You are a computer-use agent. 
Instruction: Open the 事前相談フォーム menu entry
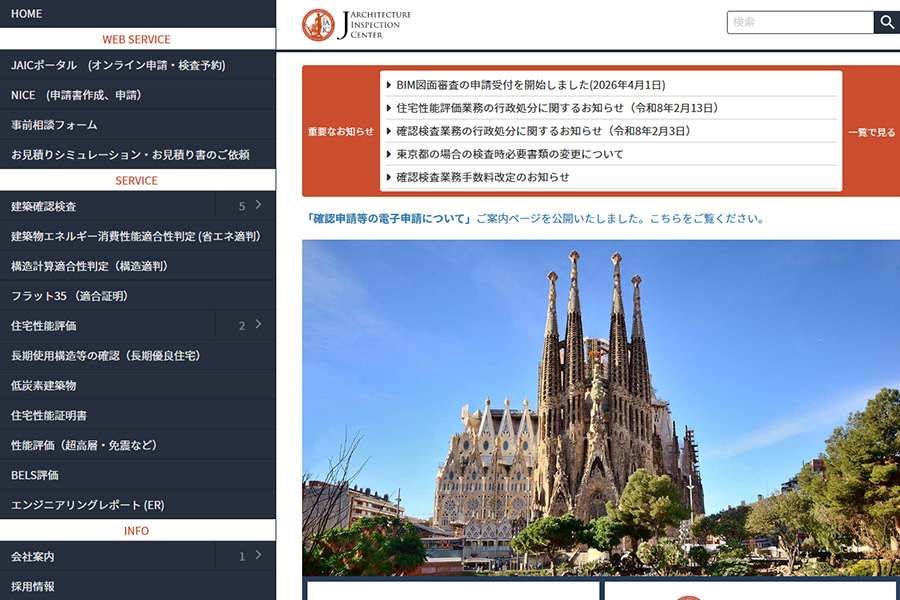[54, 125]
